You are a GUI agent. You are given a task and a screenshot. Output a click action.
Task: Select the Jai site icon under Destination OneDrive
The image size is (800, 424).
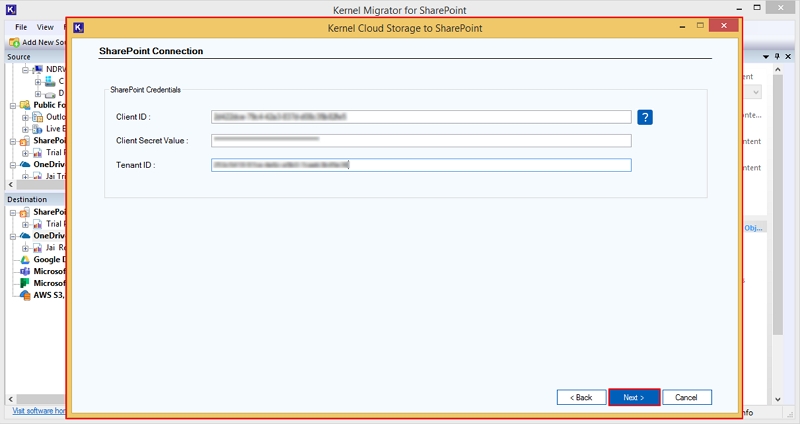38,248
